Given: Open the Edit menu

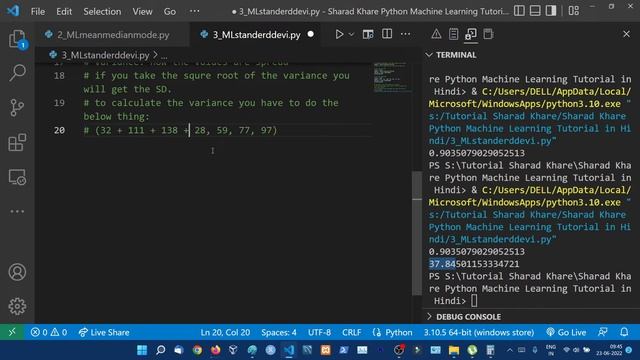Looking at the screenshot, I should [x=64, y=11].
